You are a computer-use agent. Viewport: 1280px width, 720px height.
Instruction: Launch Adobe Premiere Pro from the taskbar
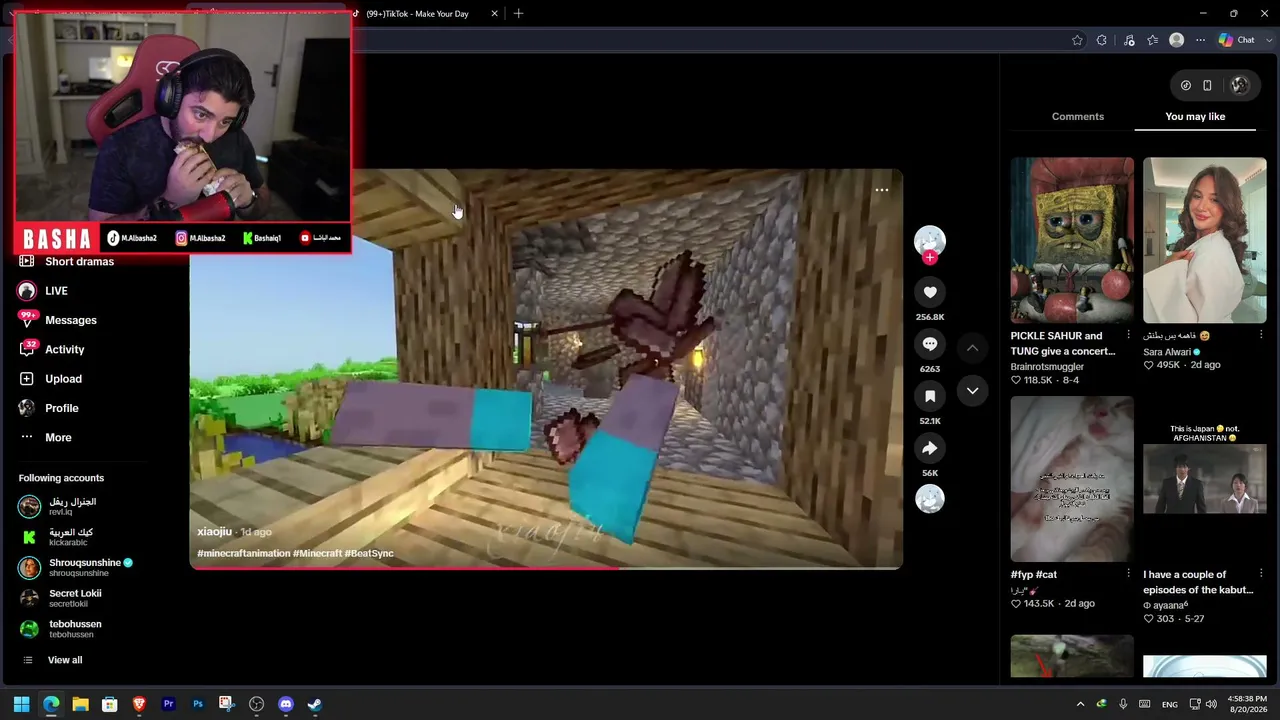coord(168,704)
